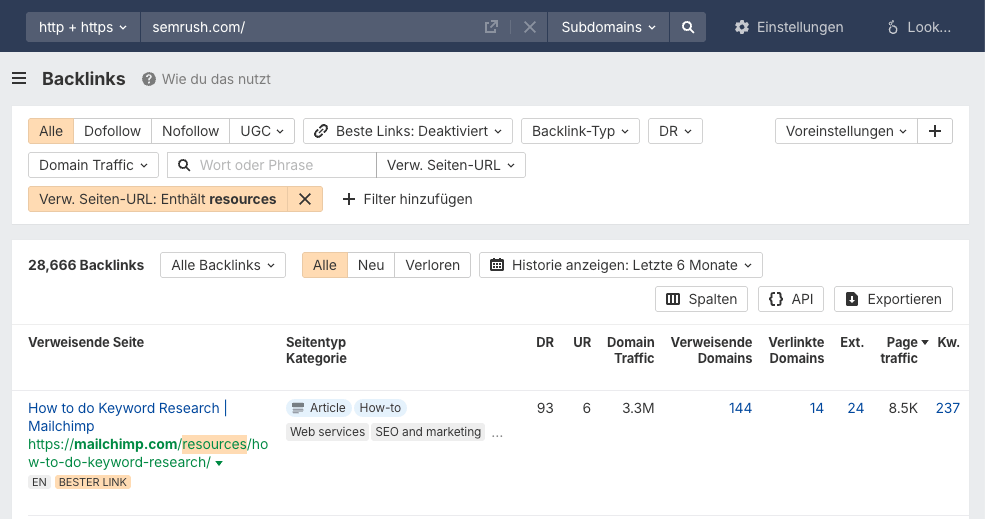Screen dimensions: 985x519
Task: Click the Wie du das nutzt help icon
Action: point(149,79)
